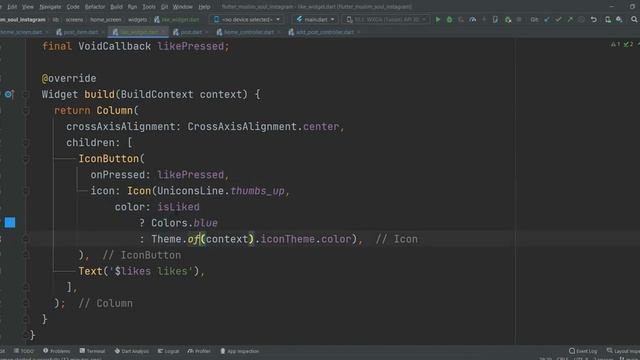Click 'CrossAxisAlignment.center' in the code
The image size is (640, 360).
click(263, 127)
